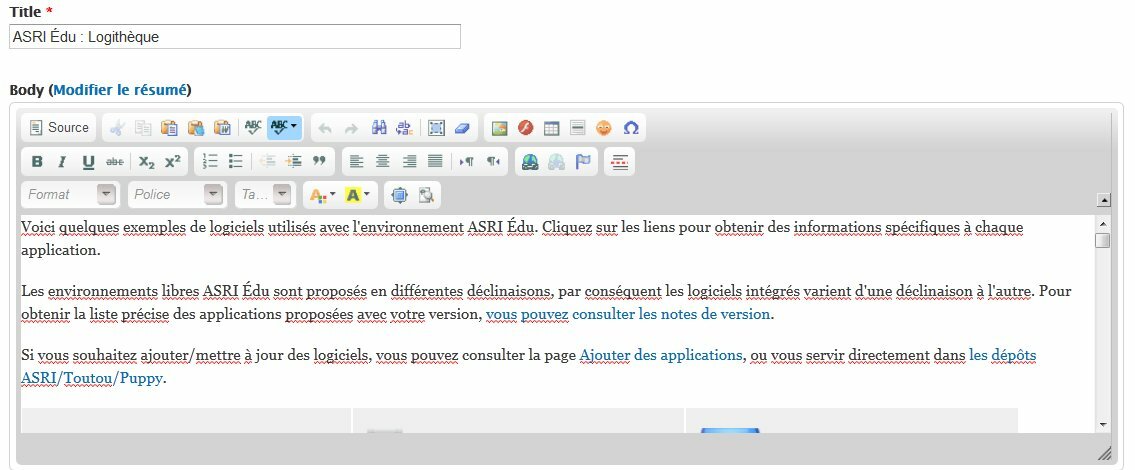
Task: Follow the 'consulter les notes de version' link
Action: click(673, 314)
